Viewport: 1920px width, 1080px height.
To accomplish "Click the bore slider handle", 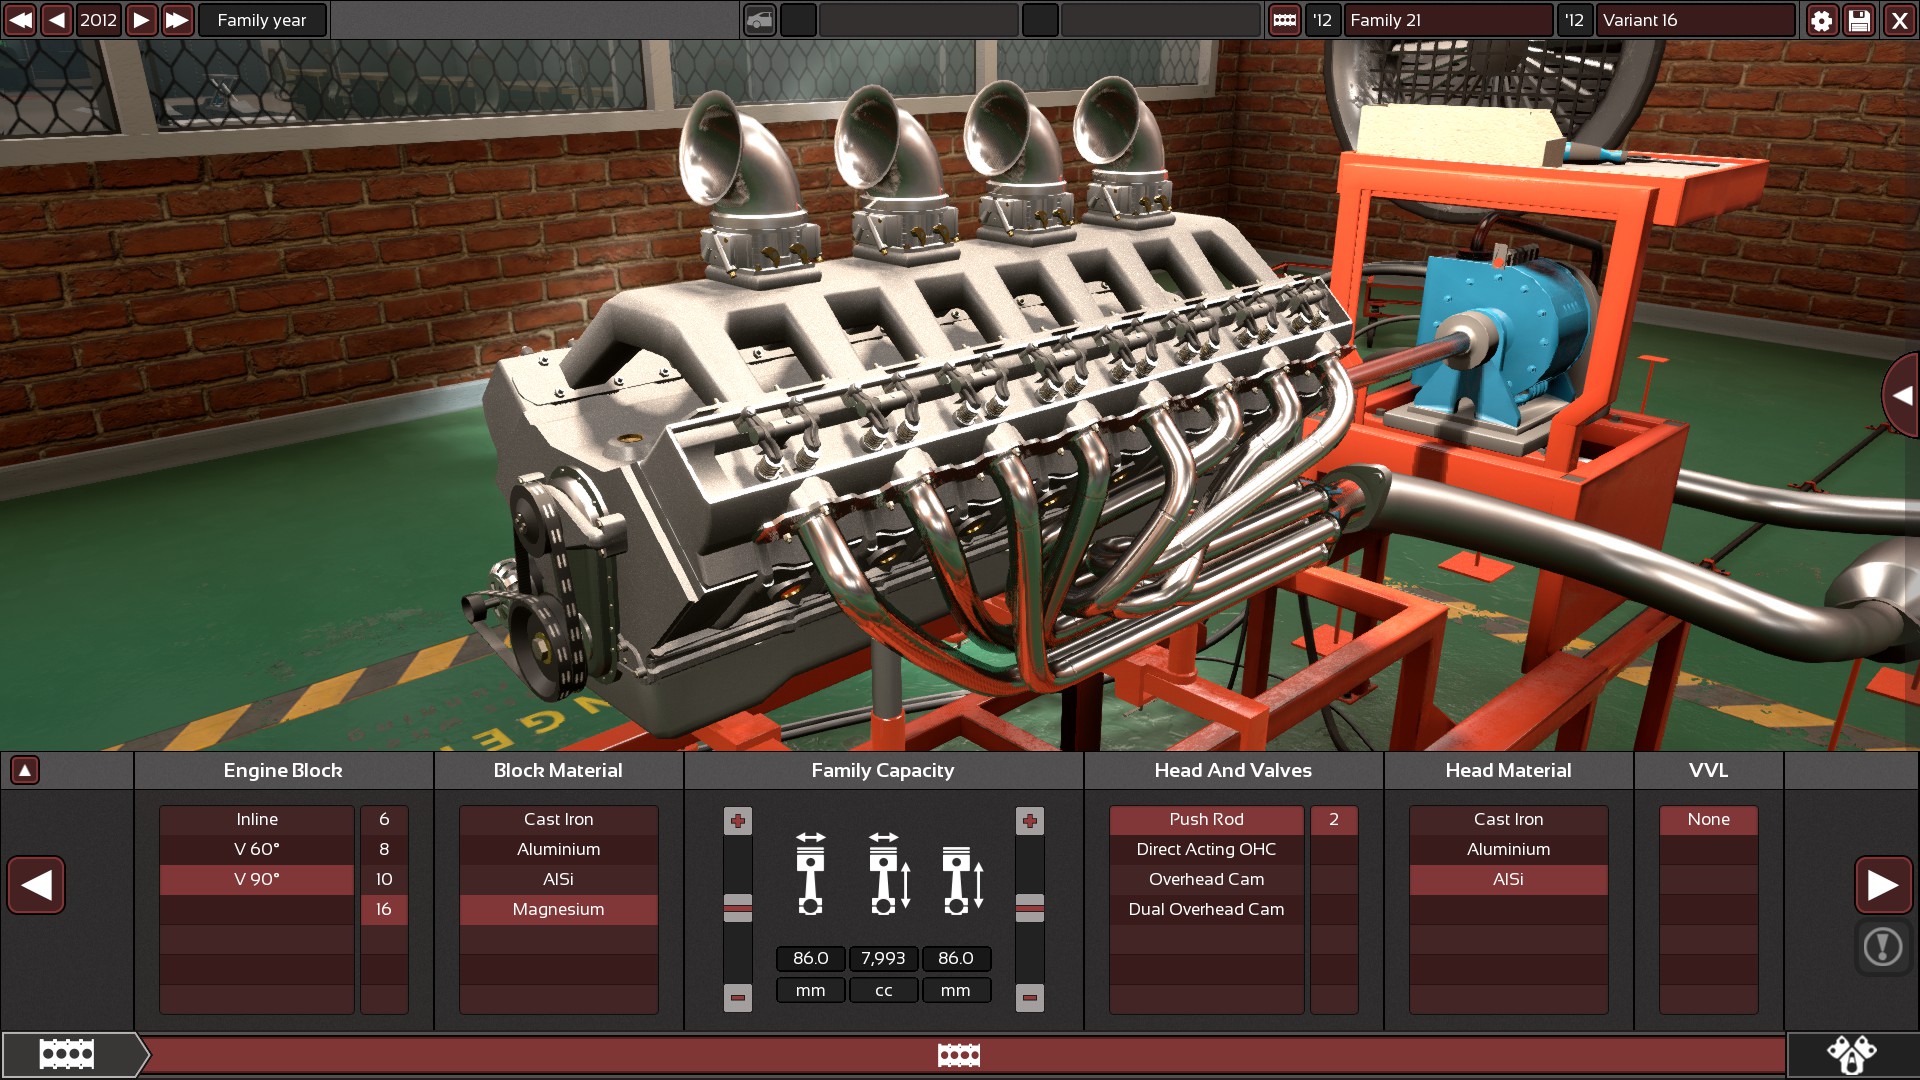I will point(738,907).
